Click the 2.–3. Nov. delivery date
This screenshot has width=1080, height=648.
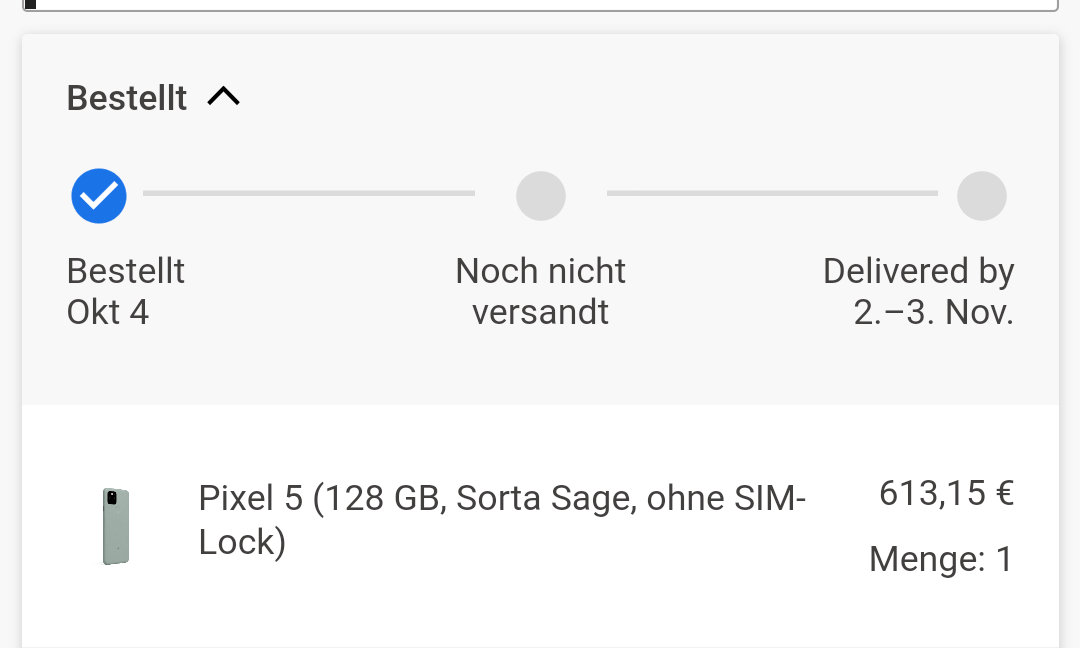click(933, 312)
